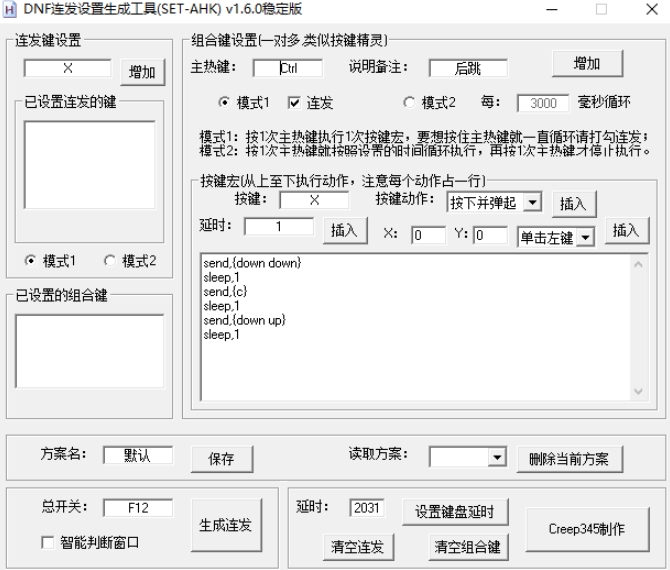670x570 pixels.
Task: Enable the 智能判断窗口 checkbox
Action: coord(47,543)
